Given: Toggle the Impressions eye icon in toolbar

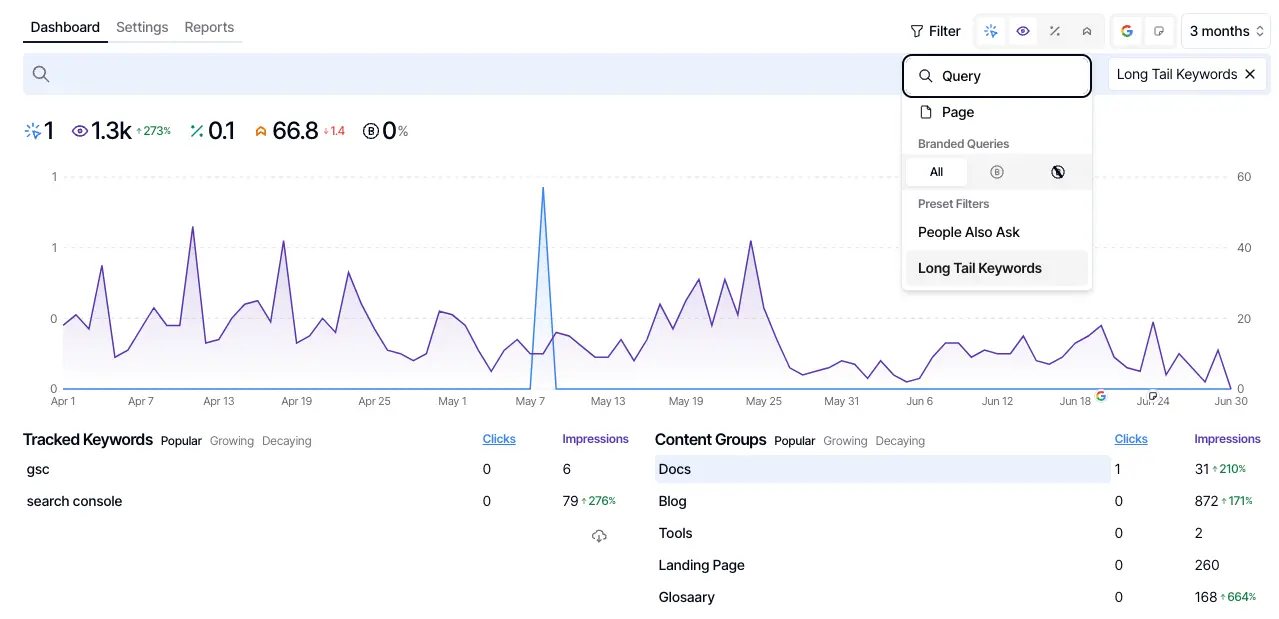Looking at the screenshot, I should (x=1023, y=31).
